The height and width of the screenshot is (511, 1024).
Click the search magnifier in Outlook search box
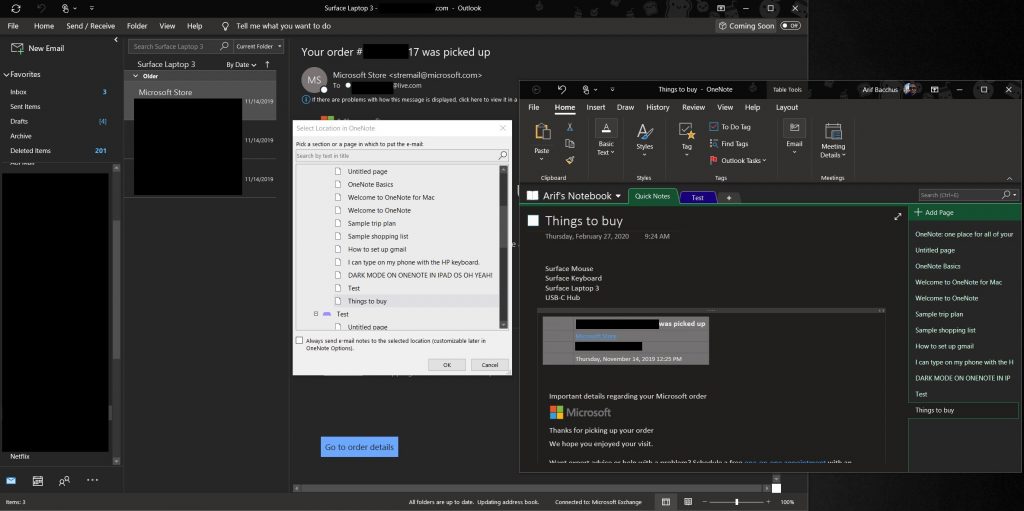pyautogui.click(x=224, y=46)
